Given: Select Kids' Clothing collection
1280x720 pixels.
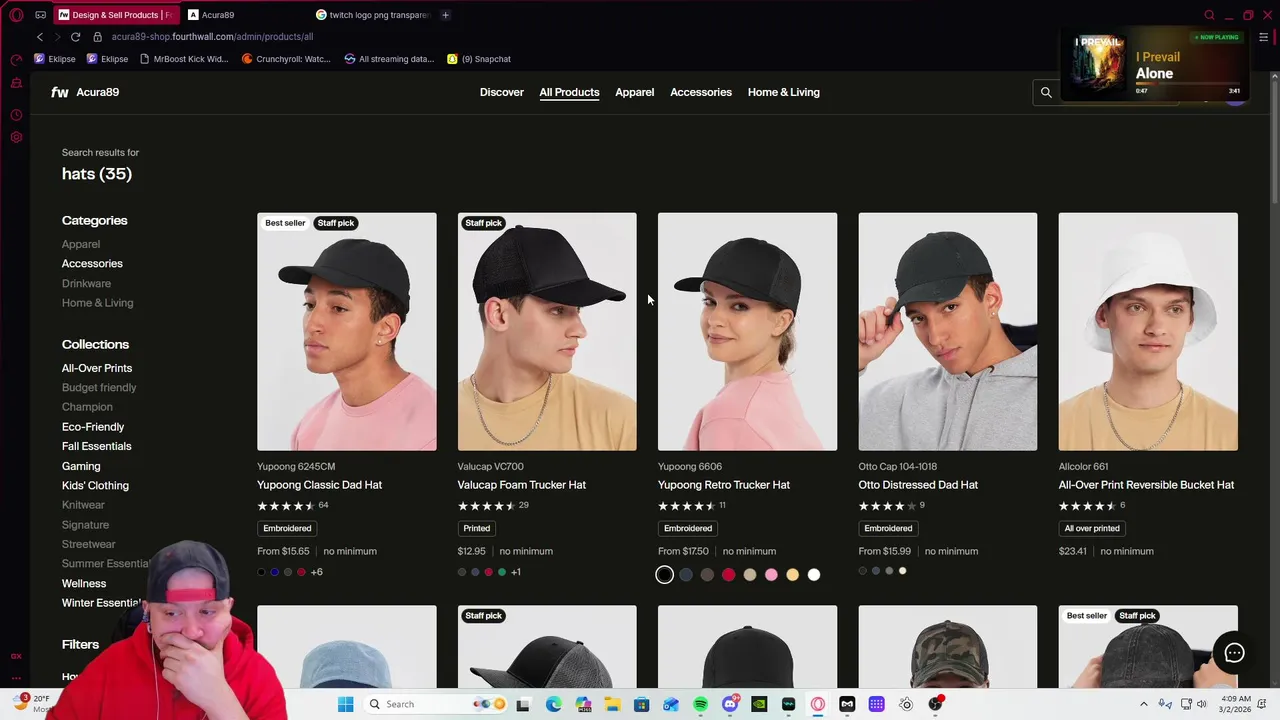Looking at the screenshot, I should pos(95,485).
